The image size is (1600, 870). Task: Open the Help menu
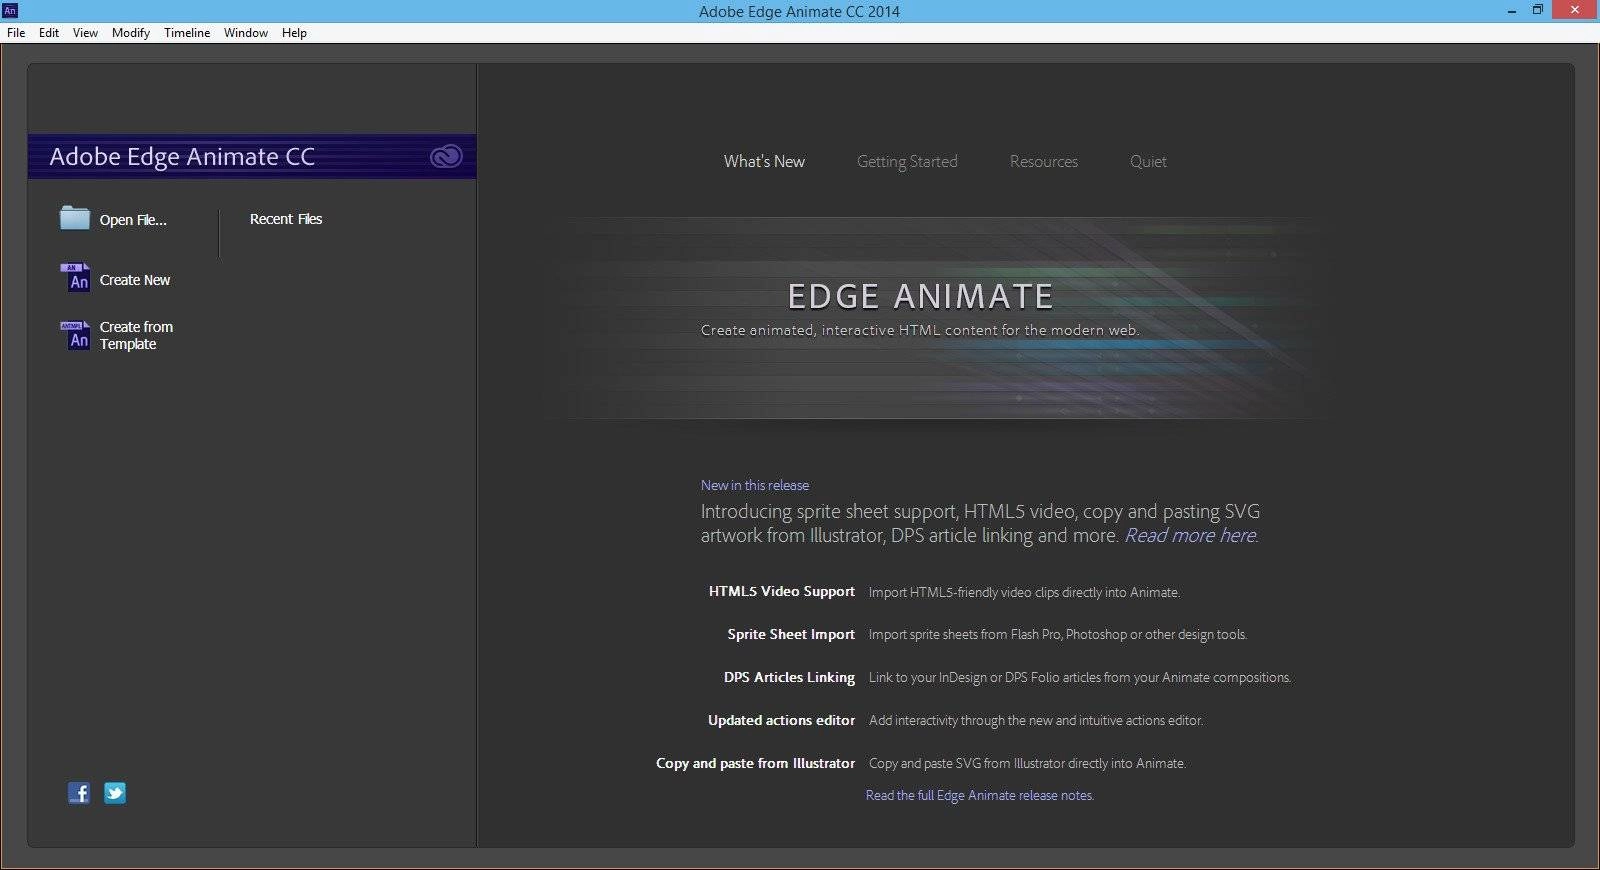click(x=294, y=33)
